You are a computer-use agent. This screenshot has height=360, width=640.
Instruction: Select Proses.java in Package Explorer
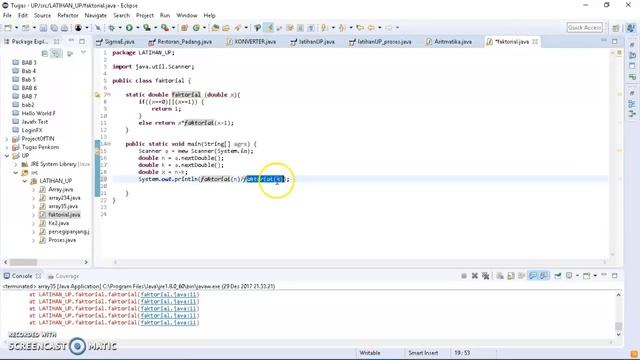point(58,240)
